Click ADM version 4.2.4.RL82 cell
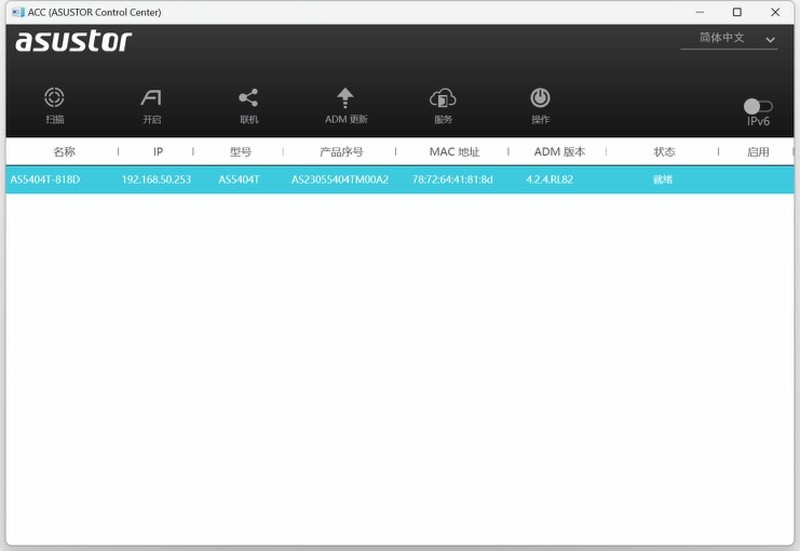This screenshot has height=551, width=800. 549,180
